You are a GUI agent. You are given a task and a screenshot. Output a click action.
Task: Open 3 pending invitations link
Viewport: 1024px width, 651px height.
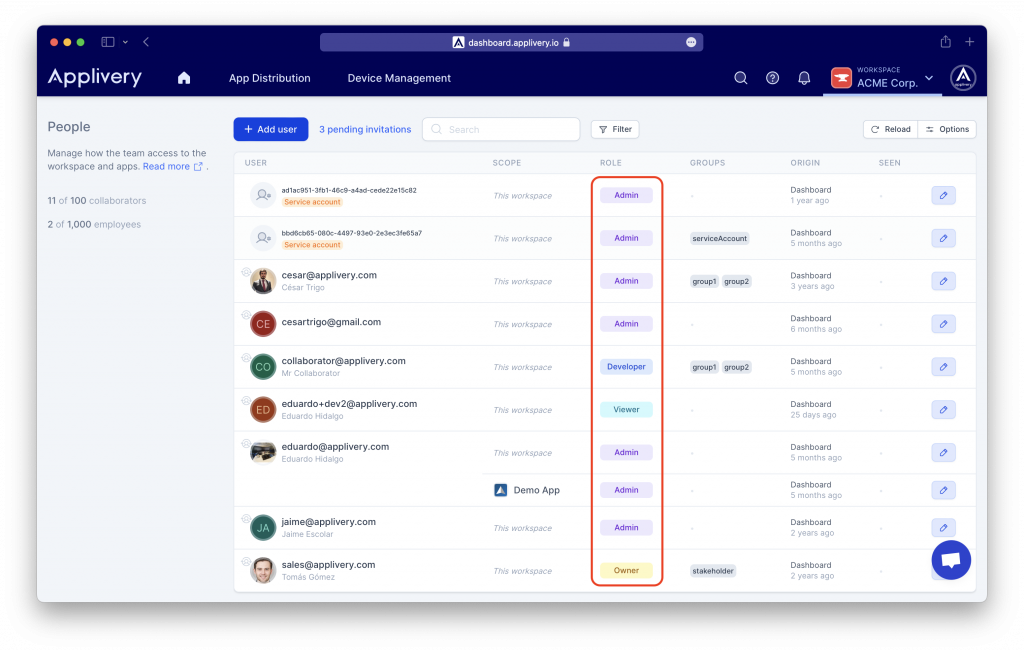(x=365, y=129)
